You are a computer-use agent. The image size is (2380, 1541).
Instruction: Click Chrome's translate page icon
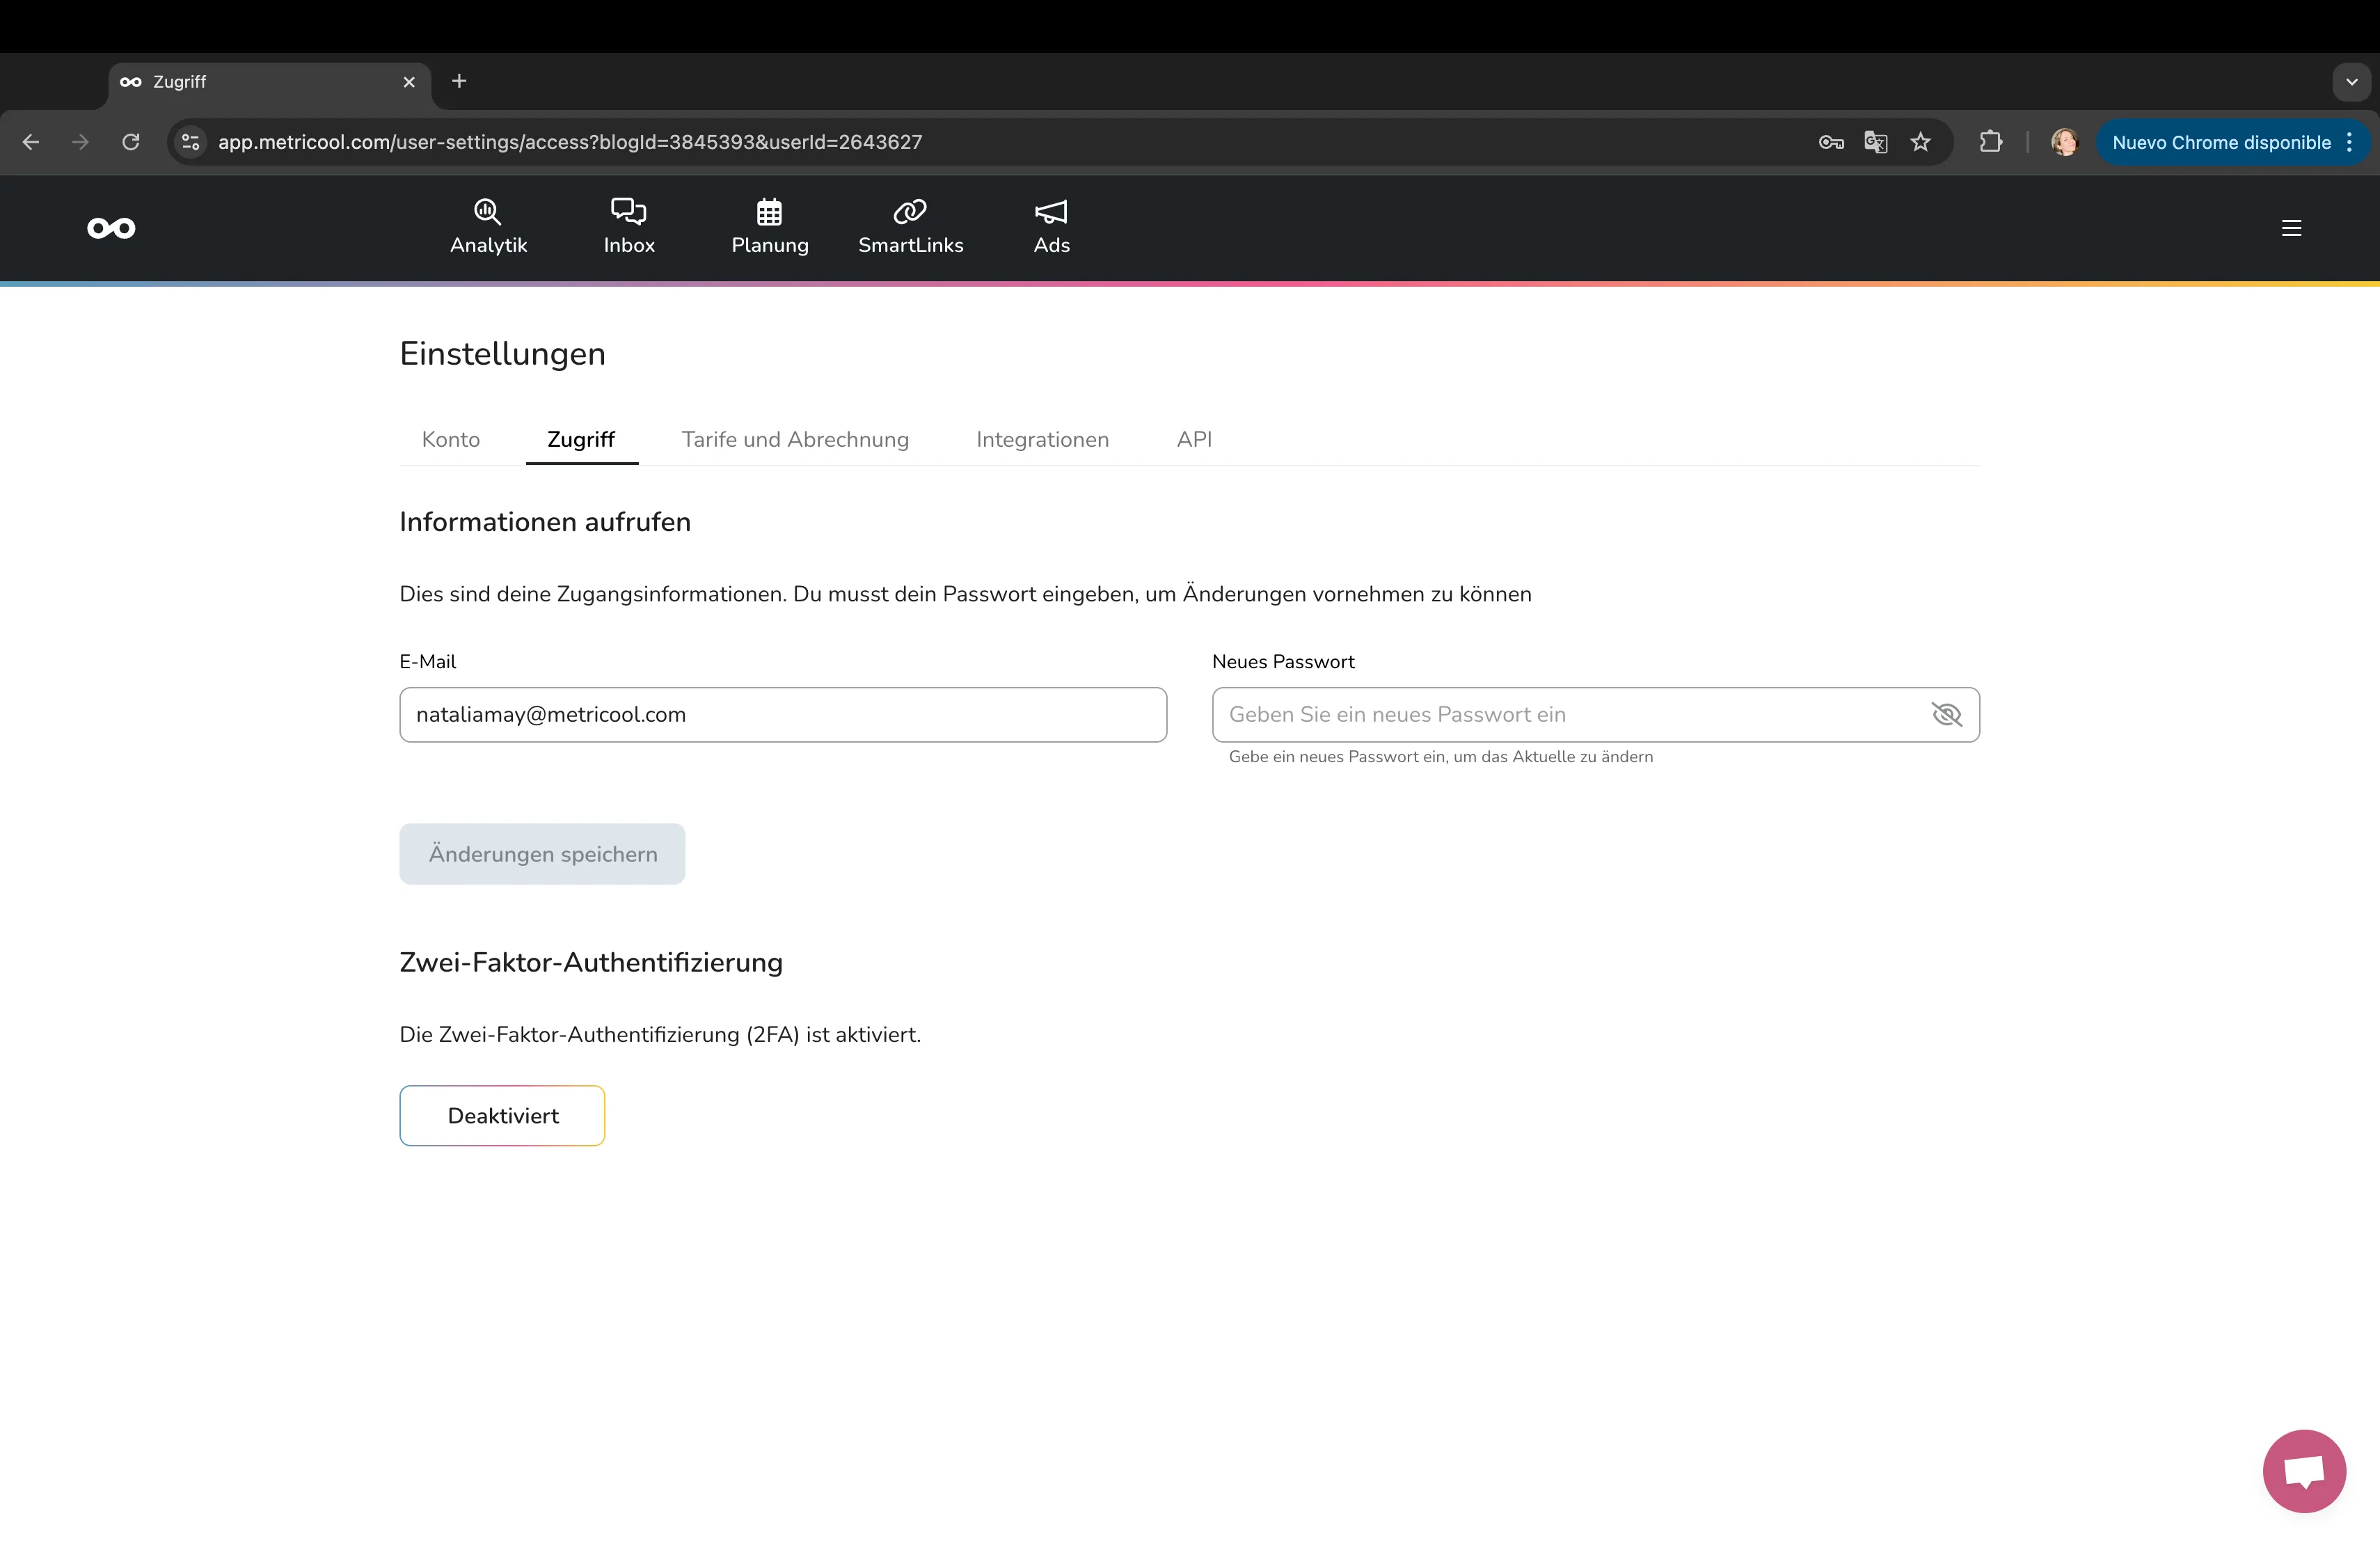1875,142
